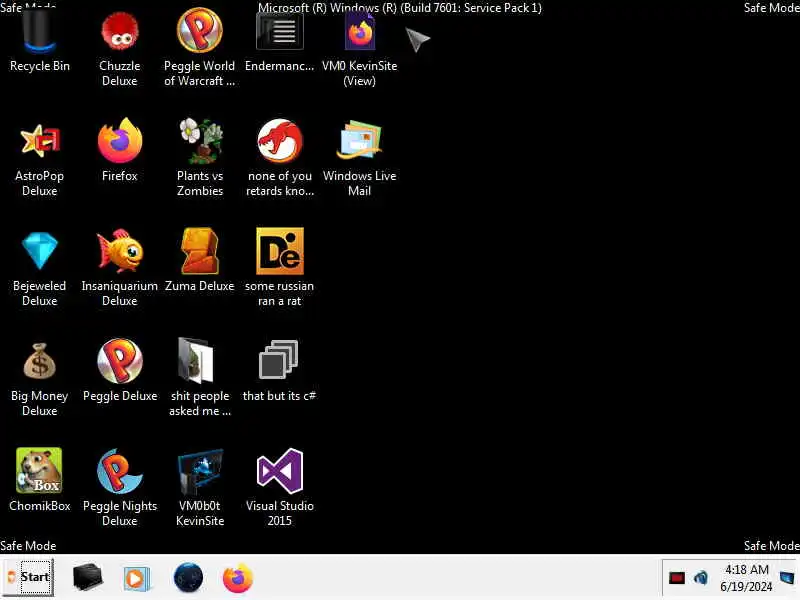
Task: Click the red flag tray icon
Action: coord(677,578)
